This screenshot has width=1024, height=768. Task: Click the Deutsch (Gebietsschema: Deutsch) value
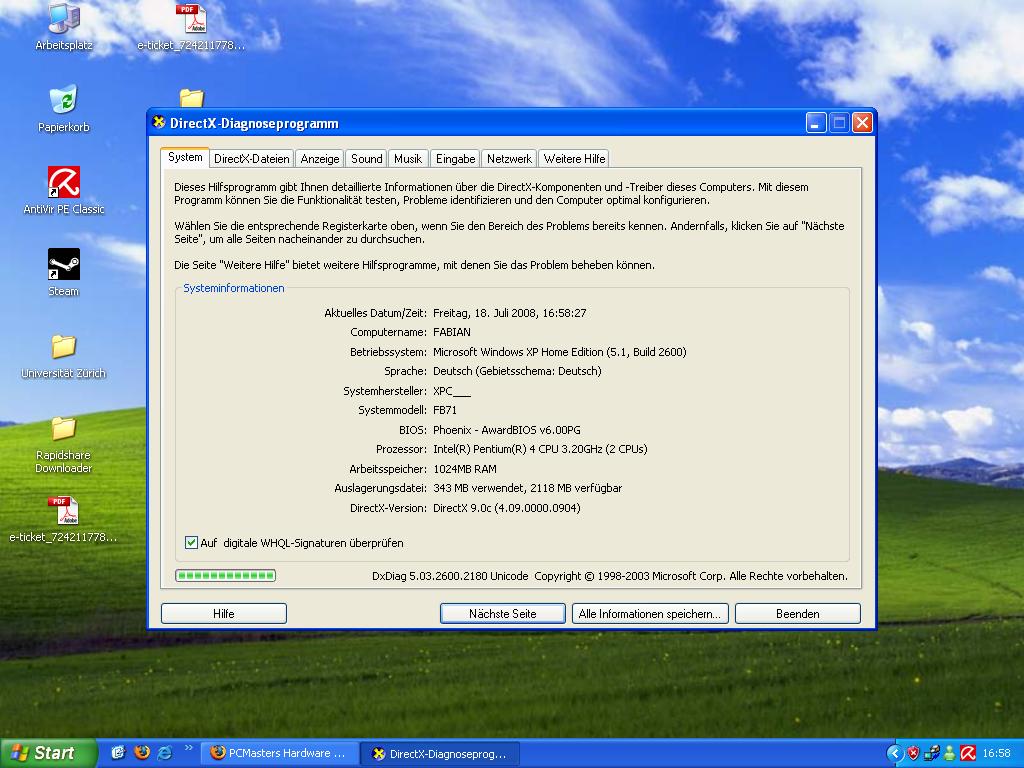click(517, 371)
